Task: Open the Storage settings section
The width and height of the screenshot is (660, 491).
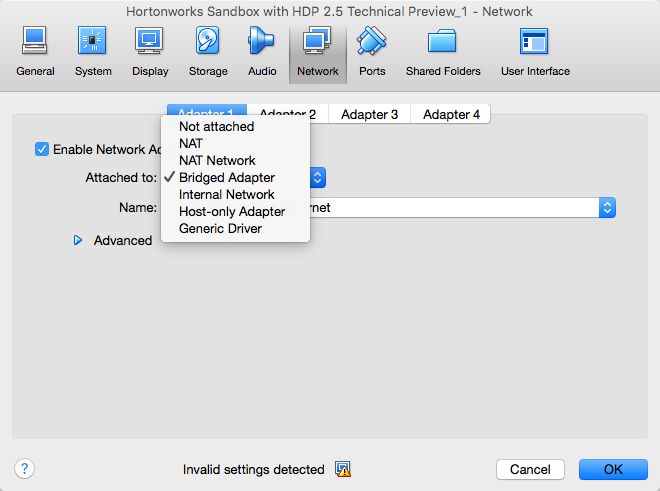Action: 208,52
